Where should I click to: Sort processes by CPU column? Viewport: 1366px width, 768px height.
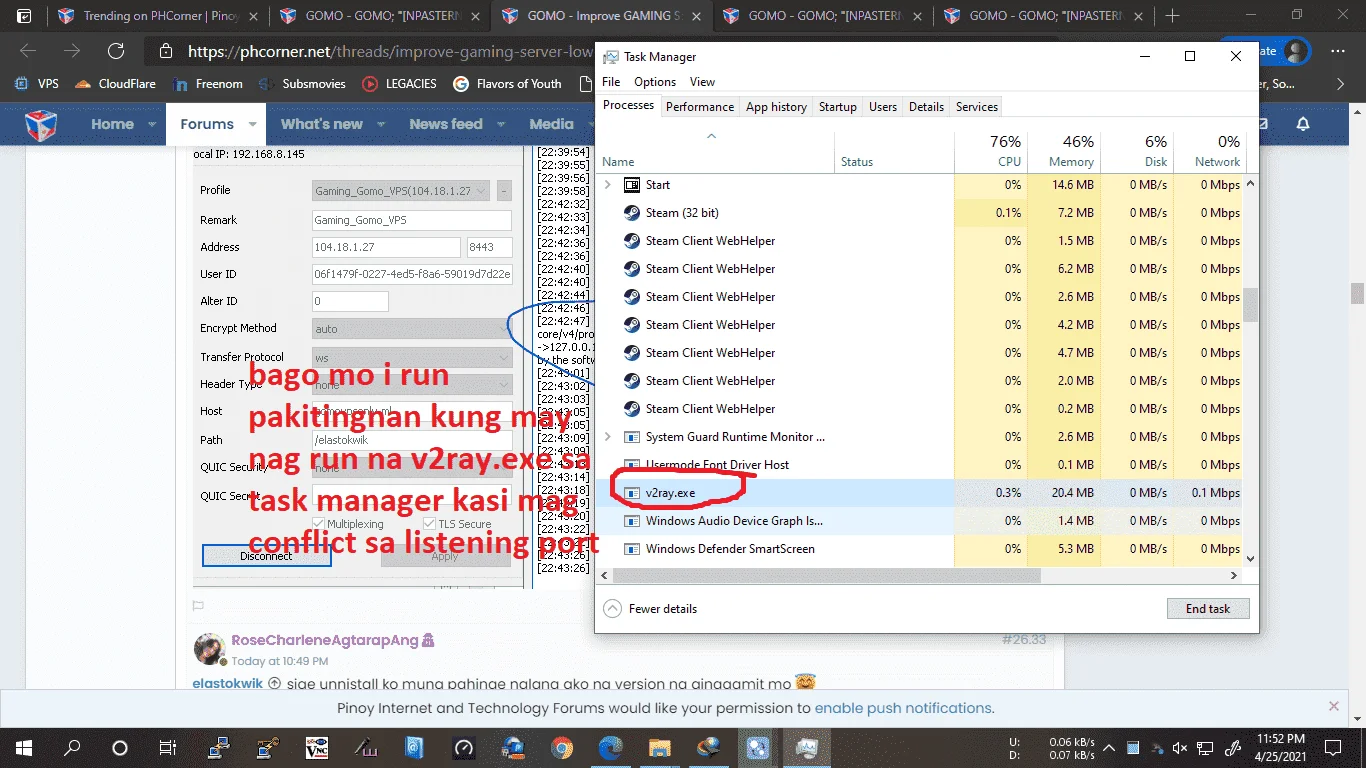990,150
